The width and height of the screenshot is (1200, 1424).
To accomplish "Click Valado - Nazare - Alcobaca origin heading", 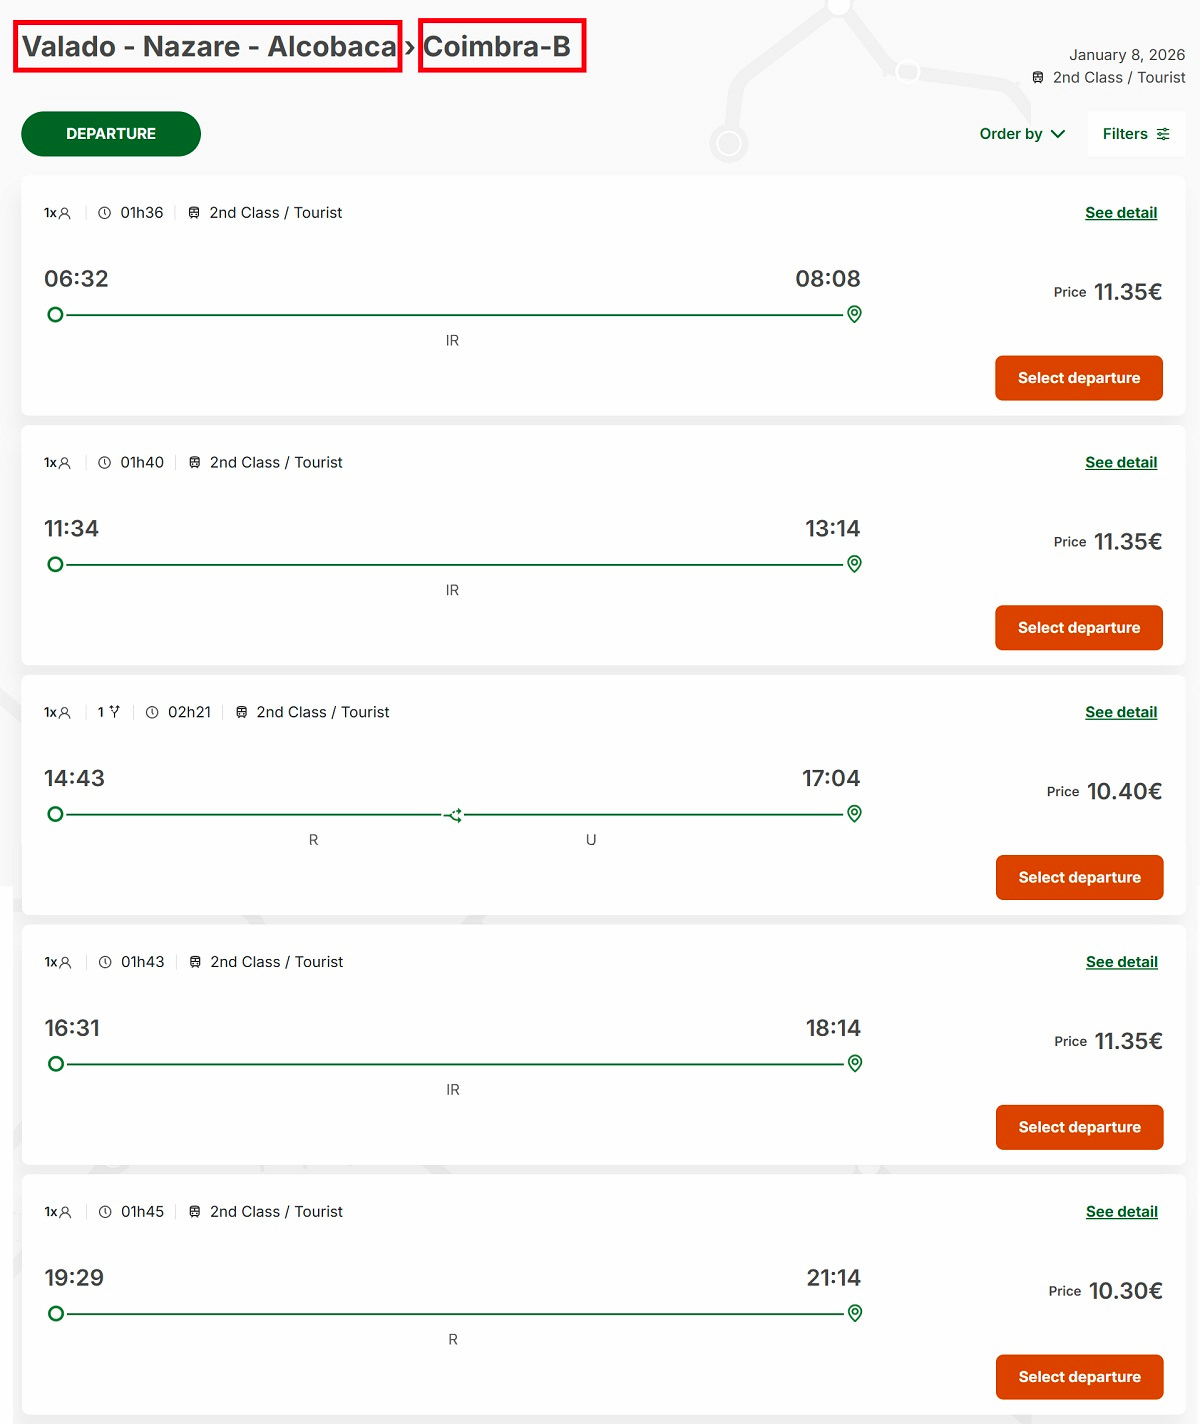I will pyautogui.click(x=208, y=47).
